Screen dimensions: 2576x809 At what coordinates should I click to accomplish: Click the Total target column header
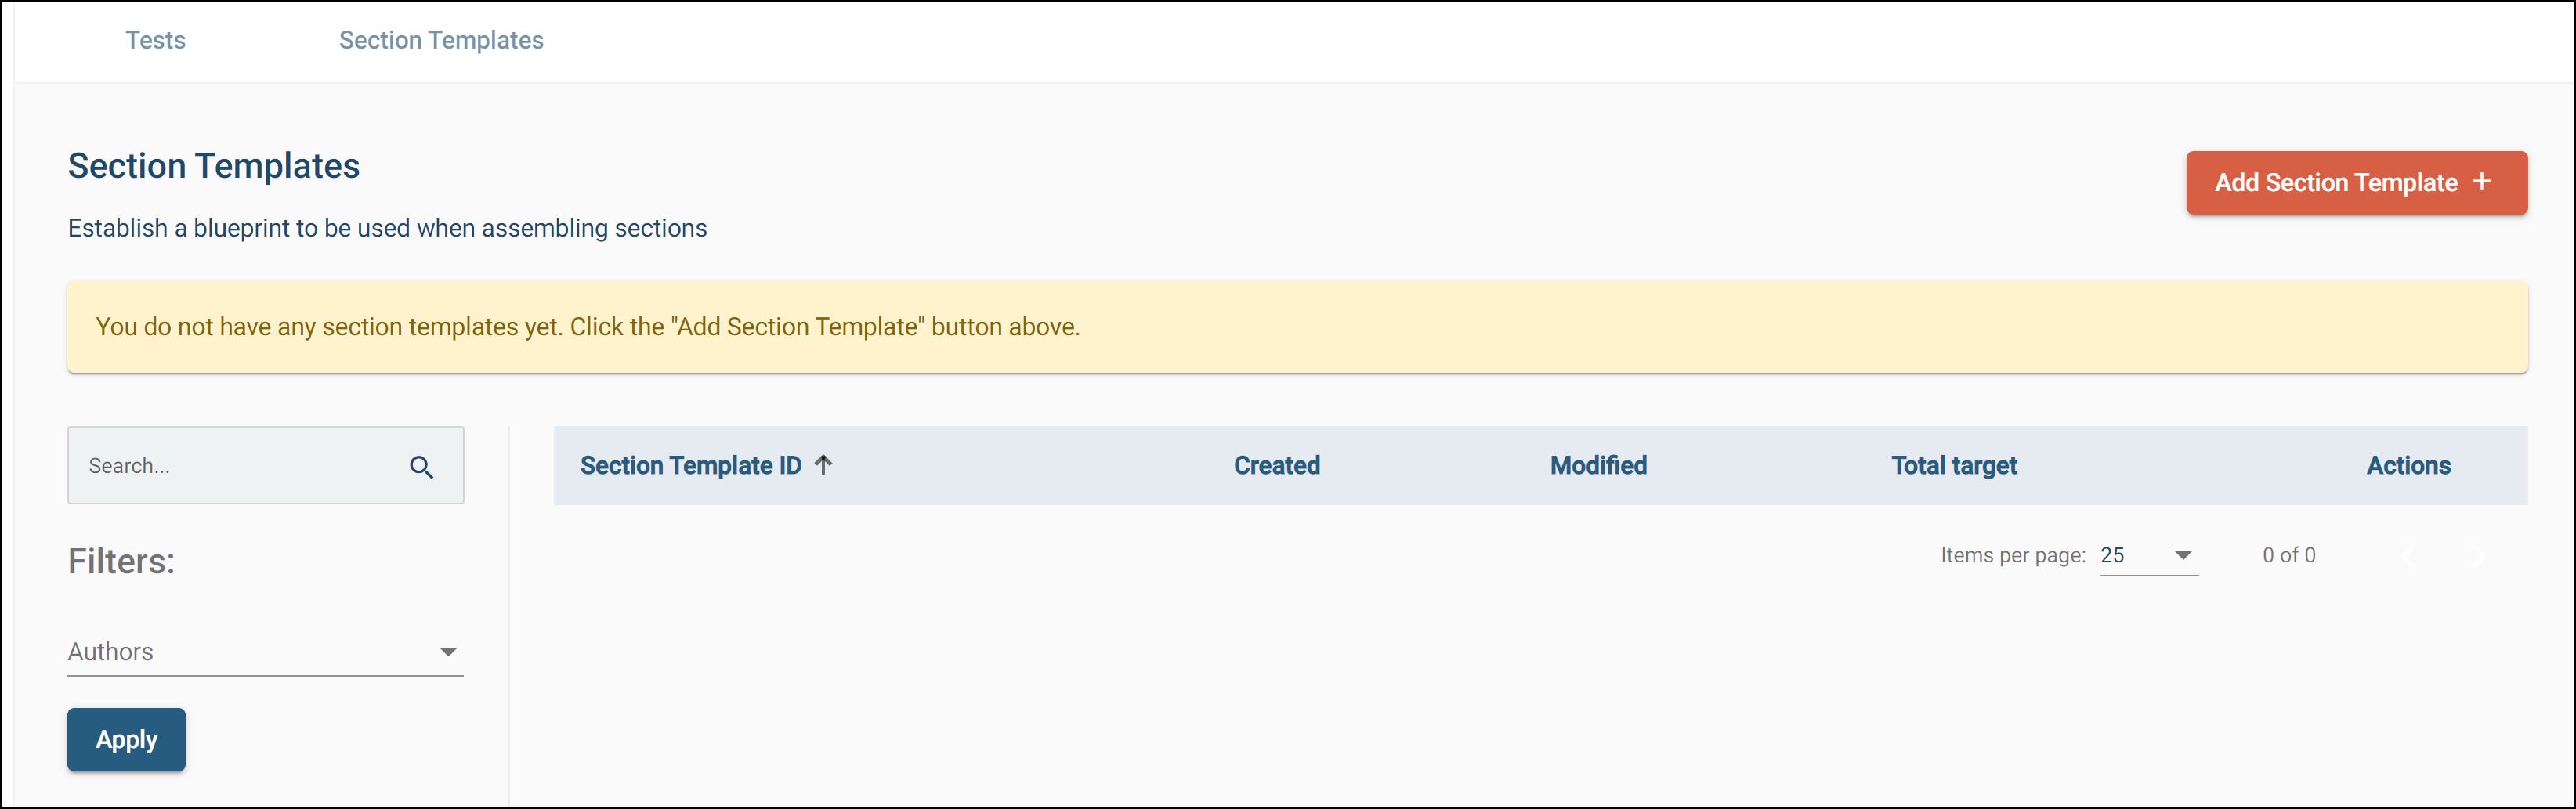(x=1953, y=466)
